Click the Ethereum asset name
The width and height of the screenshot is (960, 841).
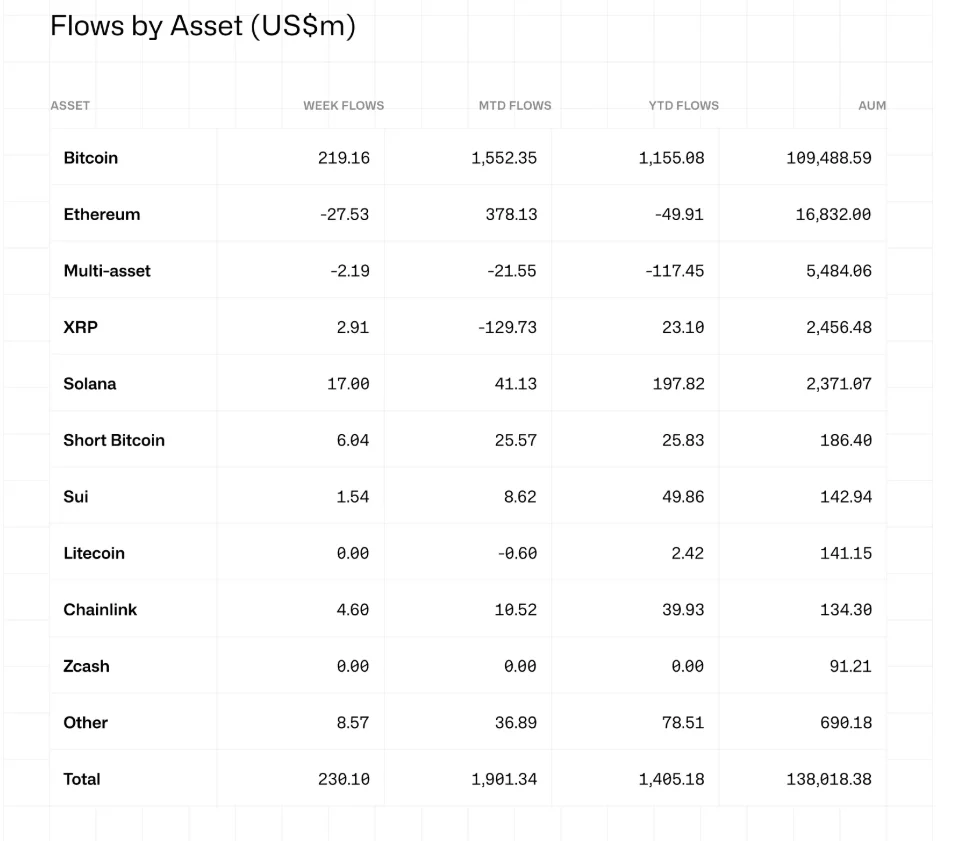[x=101, y=214]
